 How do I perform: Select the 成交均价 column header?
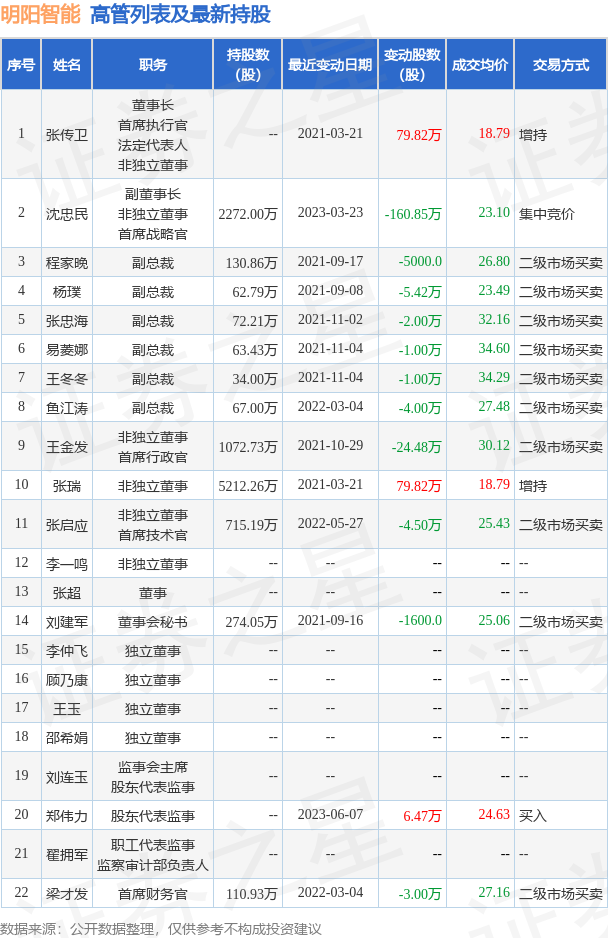click(x=480, y=65)
